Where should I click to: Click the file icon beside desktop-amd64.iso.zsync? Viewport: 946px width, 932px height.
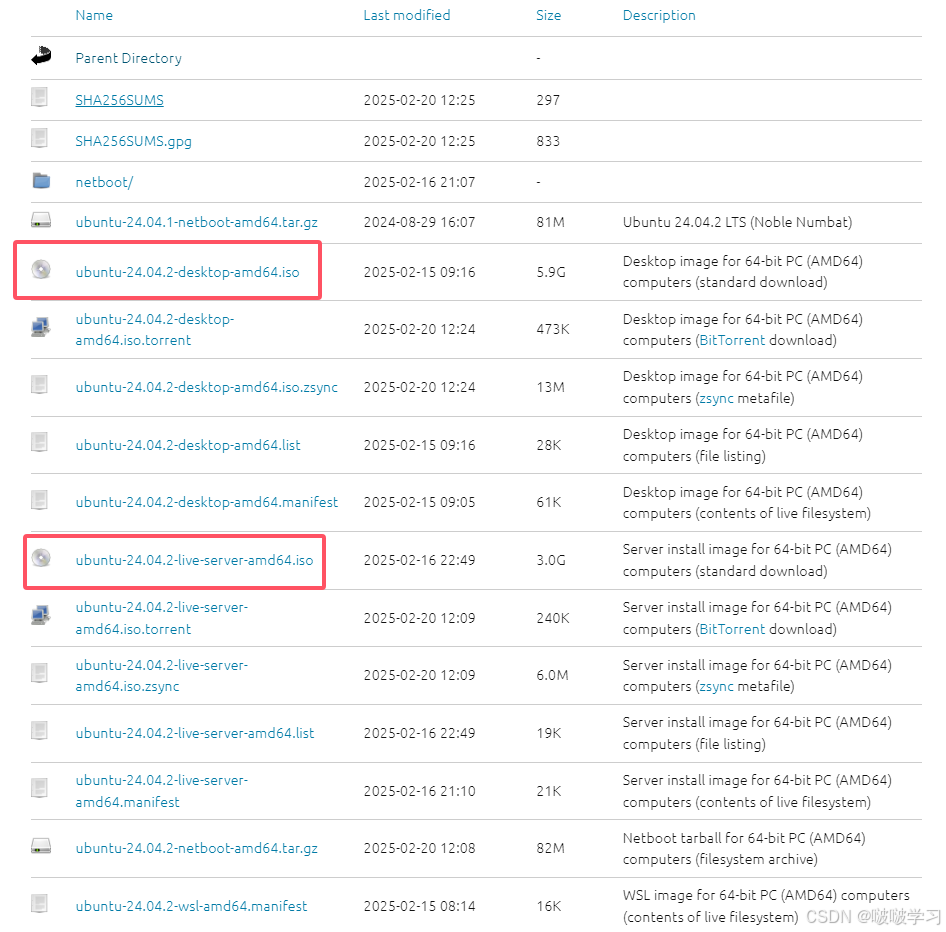(40, 385)
